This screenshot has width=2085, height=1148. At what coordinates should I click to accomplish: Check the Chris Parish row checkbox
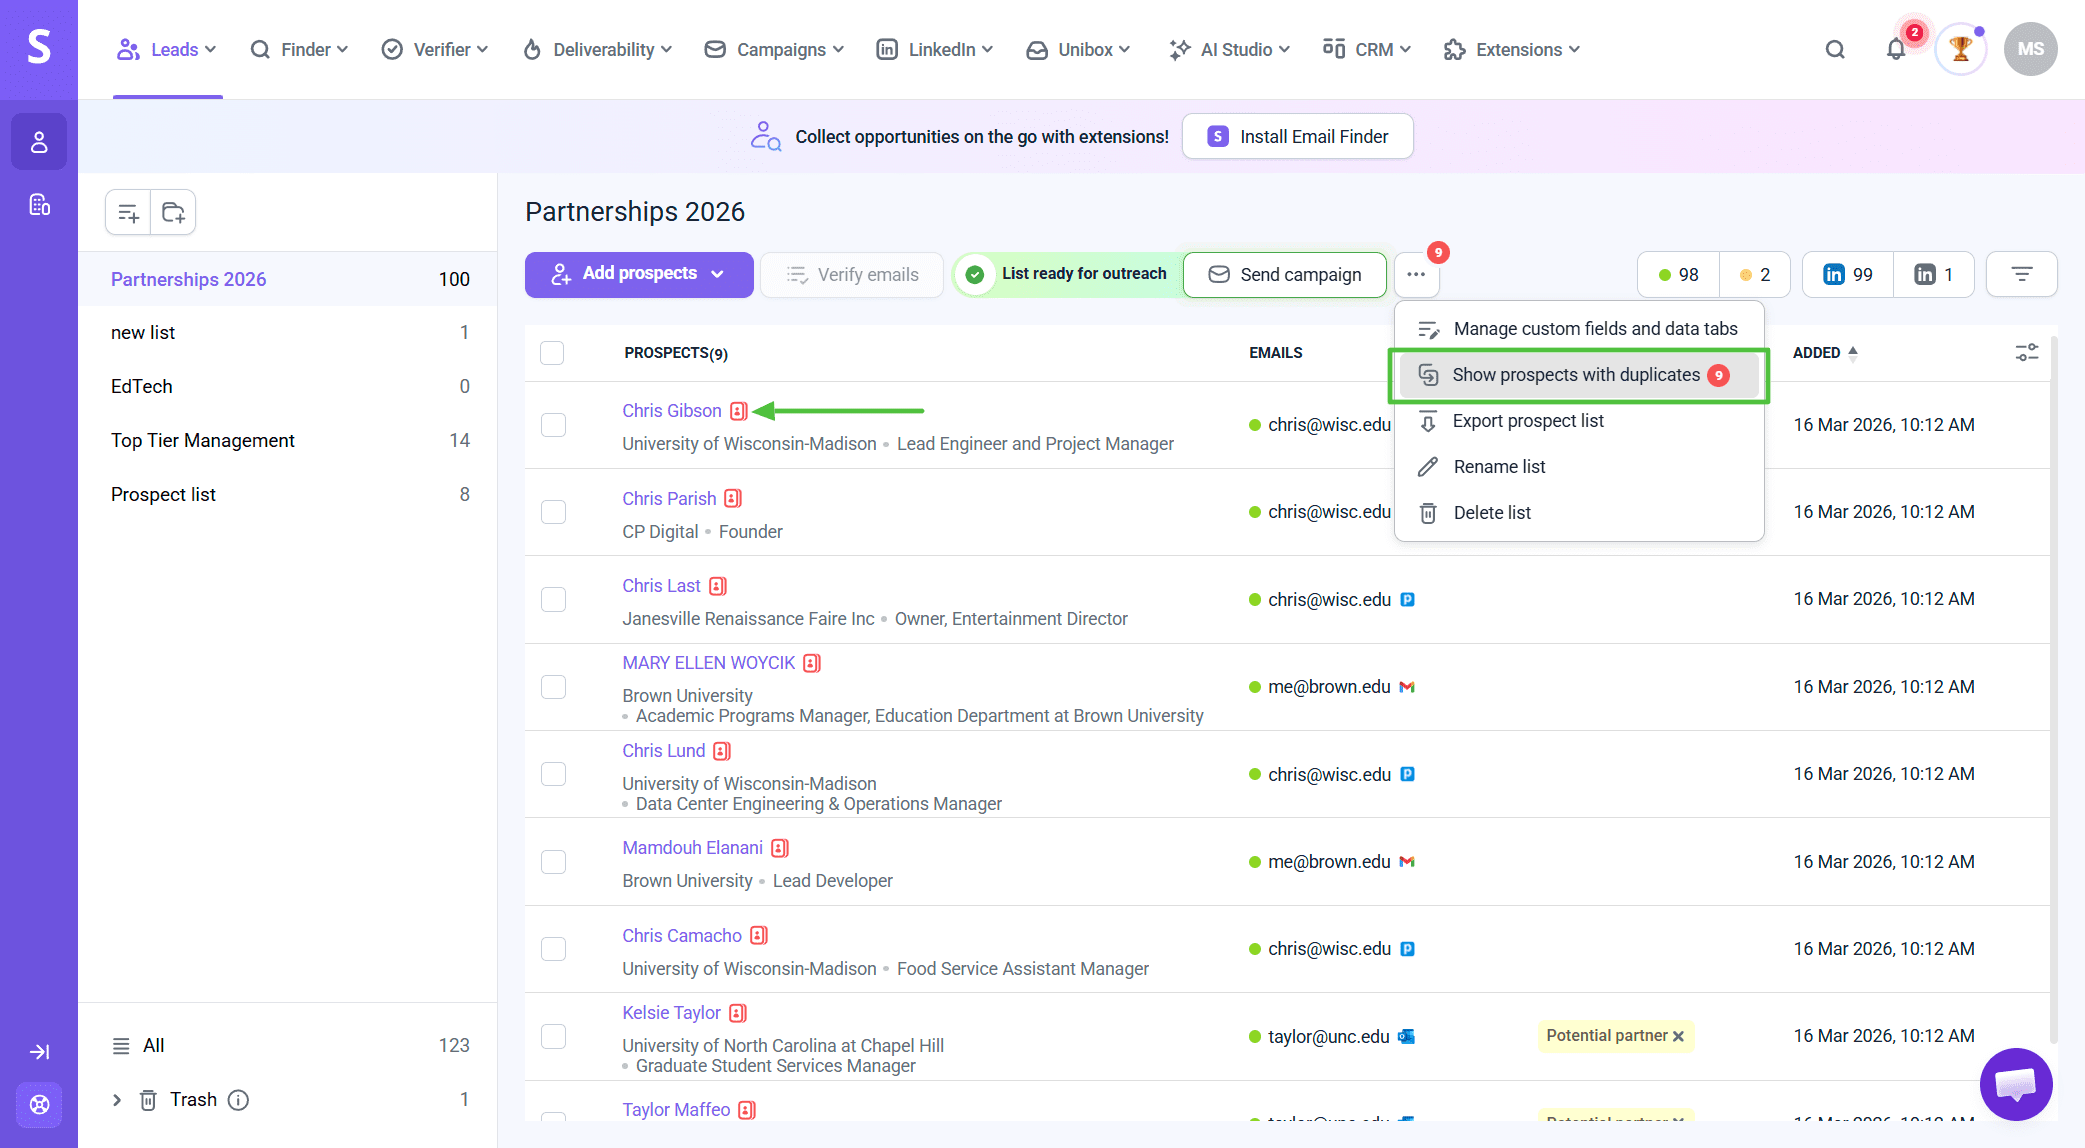[x=553, y=512]
